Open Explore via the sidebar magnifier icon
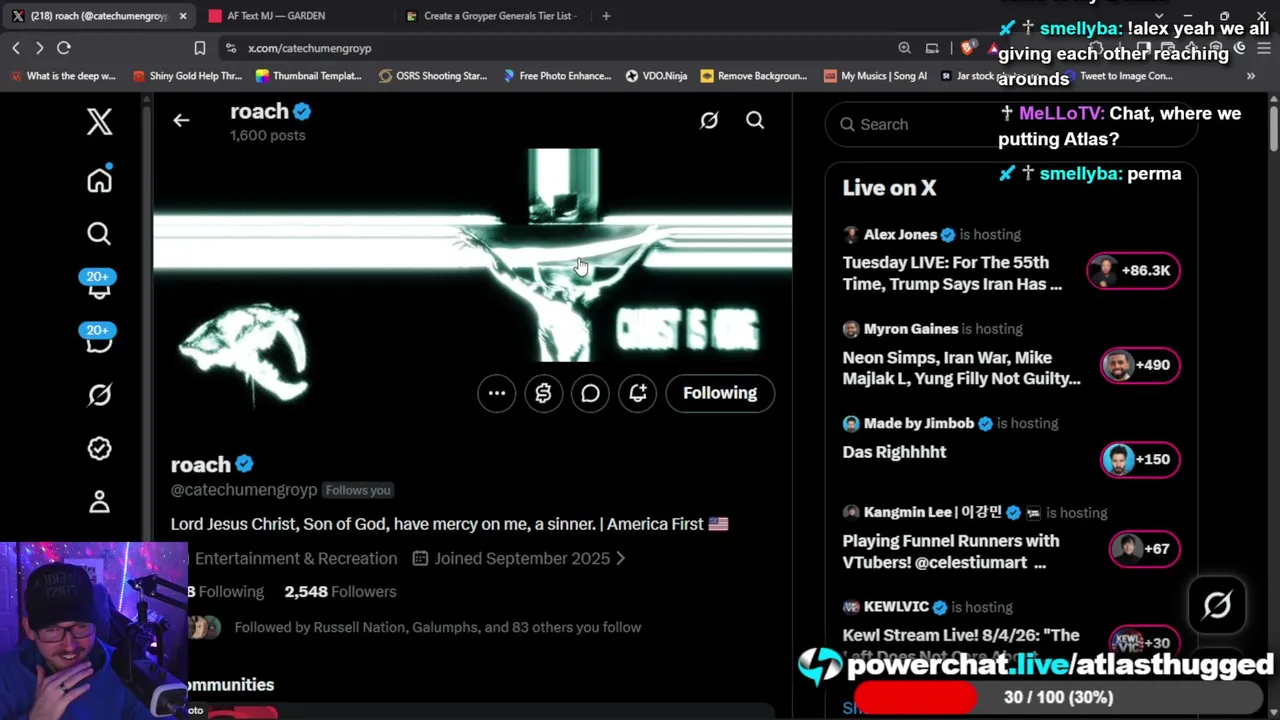 [x=99, y=233]
